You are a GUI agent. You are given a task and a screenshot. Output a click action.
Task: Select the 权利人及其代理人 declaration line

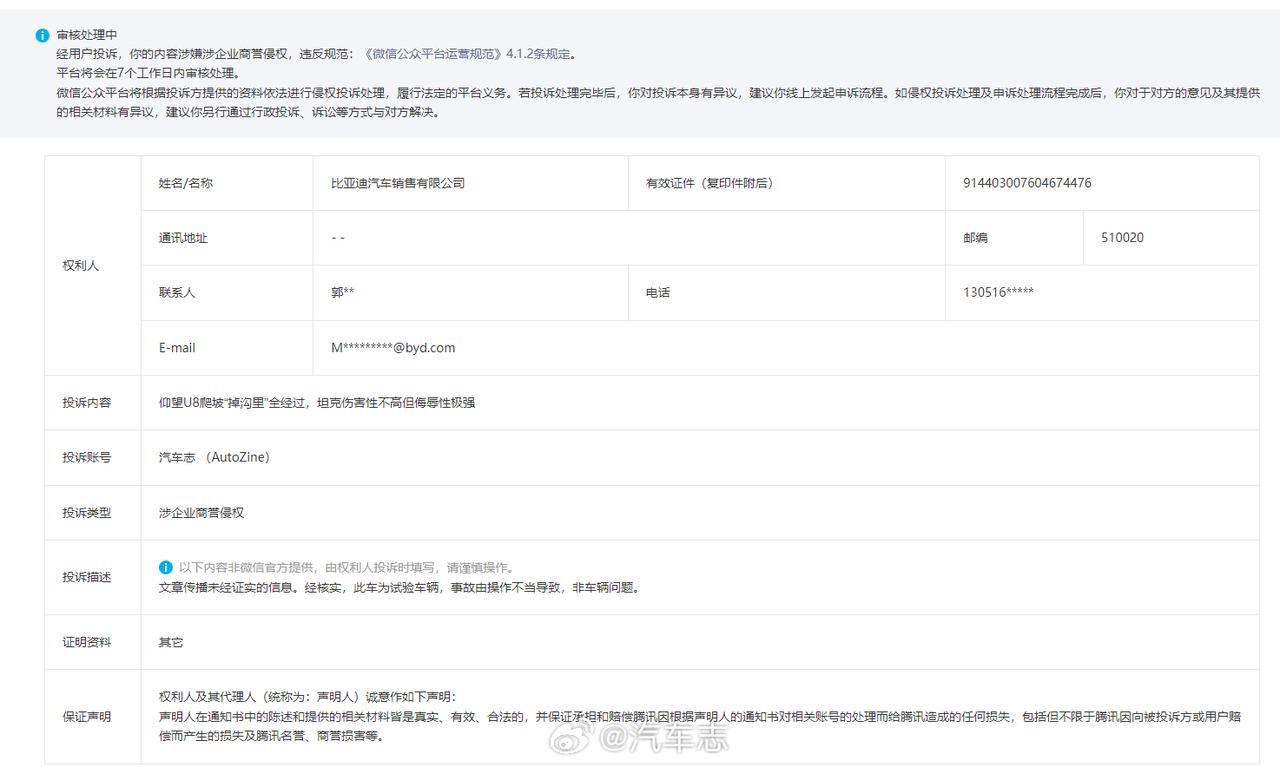[x=307, y=697]
